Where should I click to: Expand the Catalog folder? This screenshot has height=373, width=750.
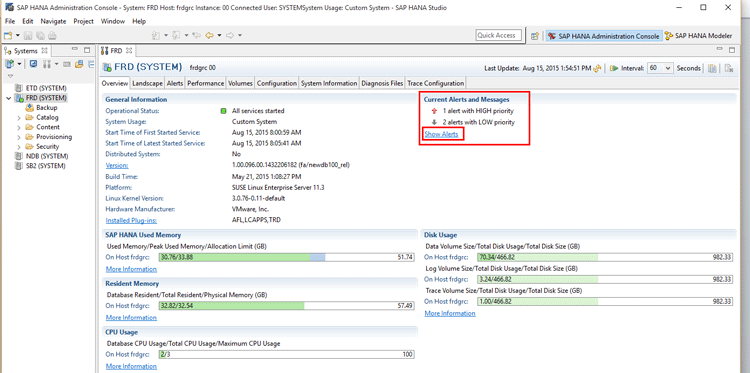coord(19,118)
